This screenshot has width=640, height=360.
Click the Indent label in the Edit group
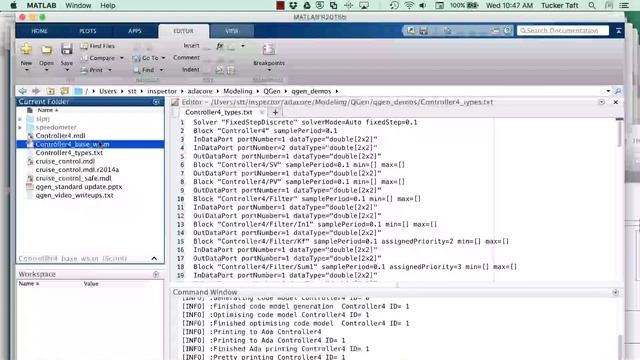[191, 69]
